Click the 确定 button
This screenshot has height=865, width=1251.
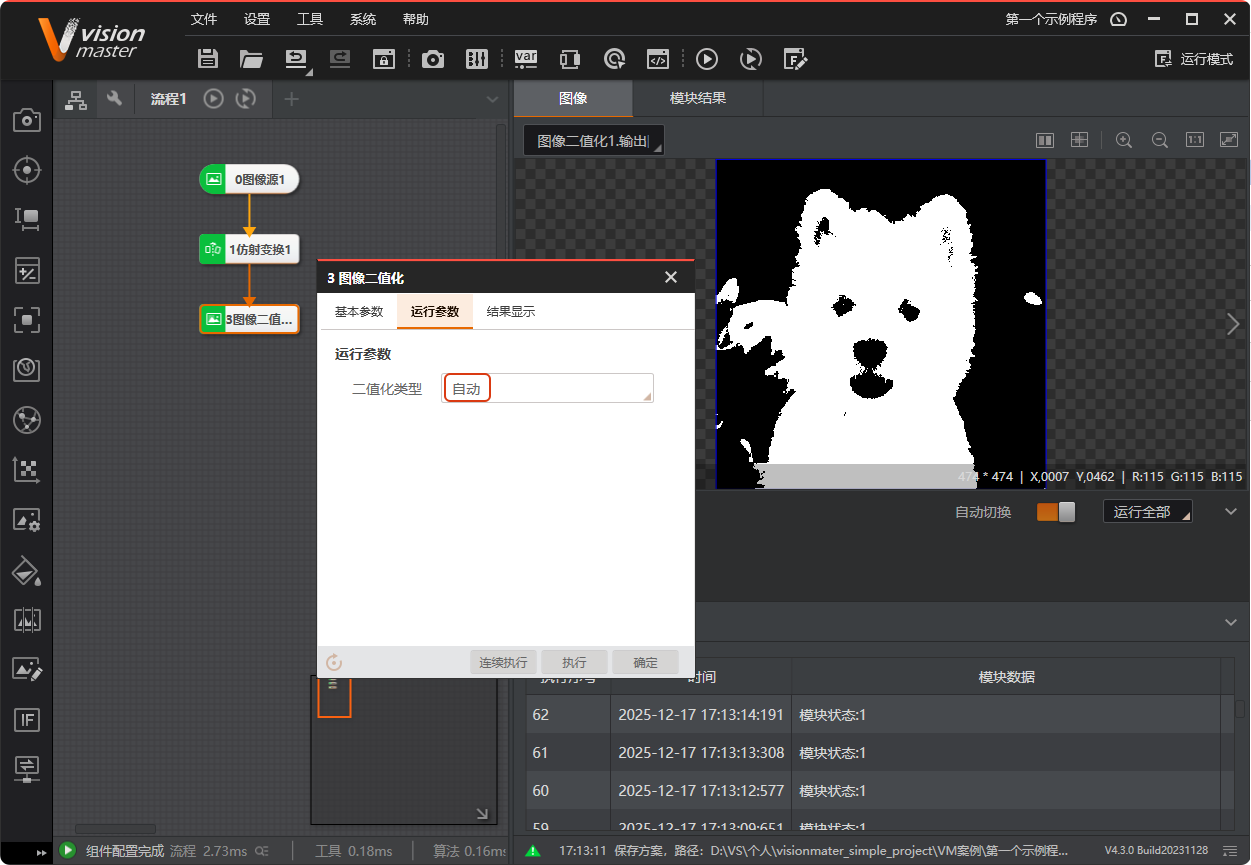coord(646,662)
